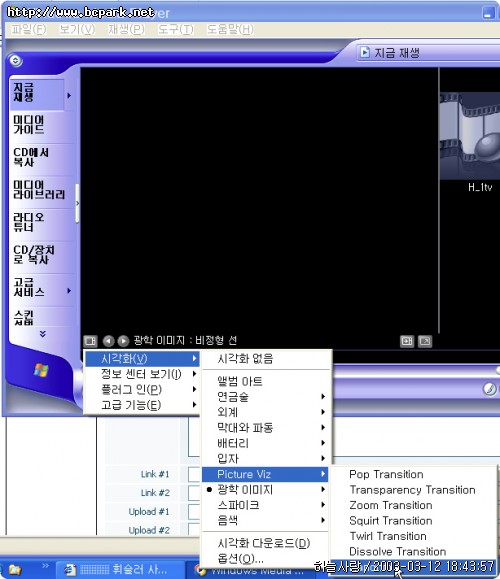Click the sidebar hide handle on taskbar edge
Viewport: 500px width, 579px height.
pyautogui.click(x=77, y=203)
